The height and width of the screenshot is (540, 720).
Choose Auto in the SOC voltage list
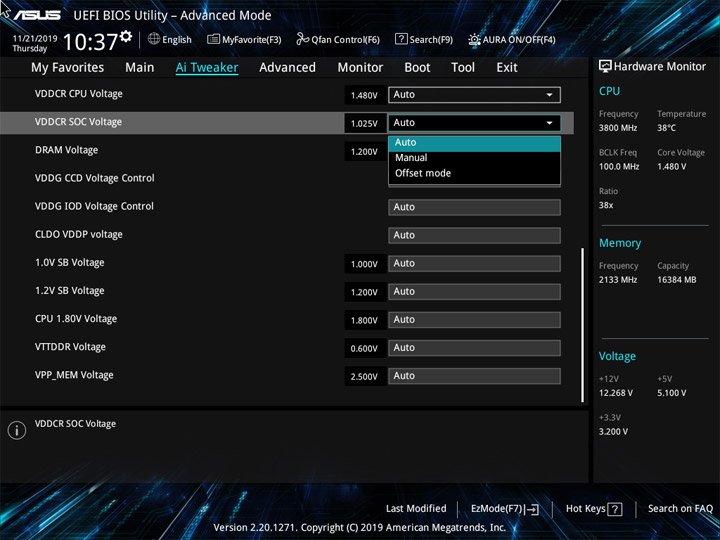coord(474,143)
